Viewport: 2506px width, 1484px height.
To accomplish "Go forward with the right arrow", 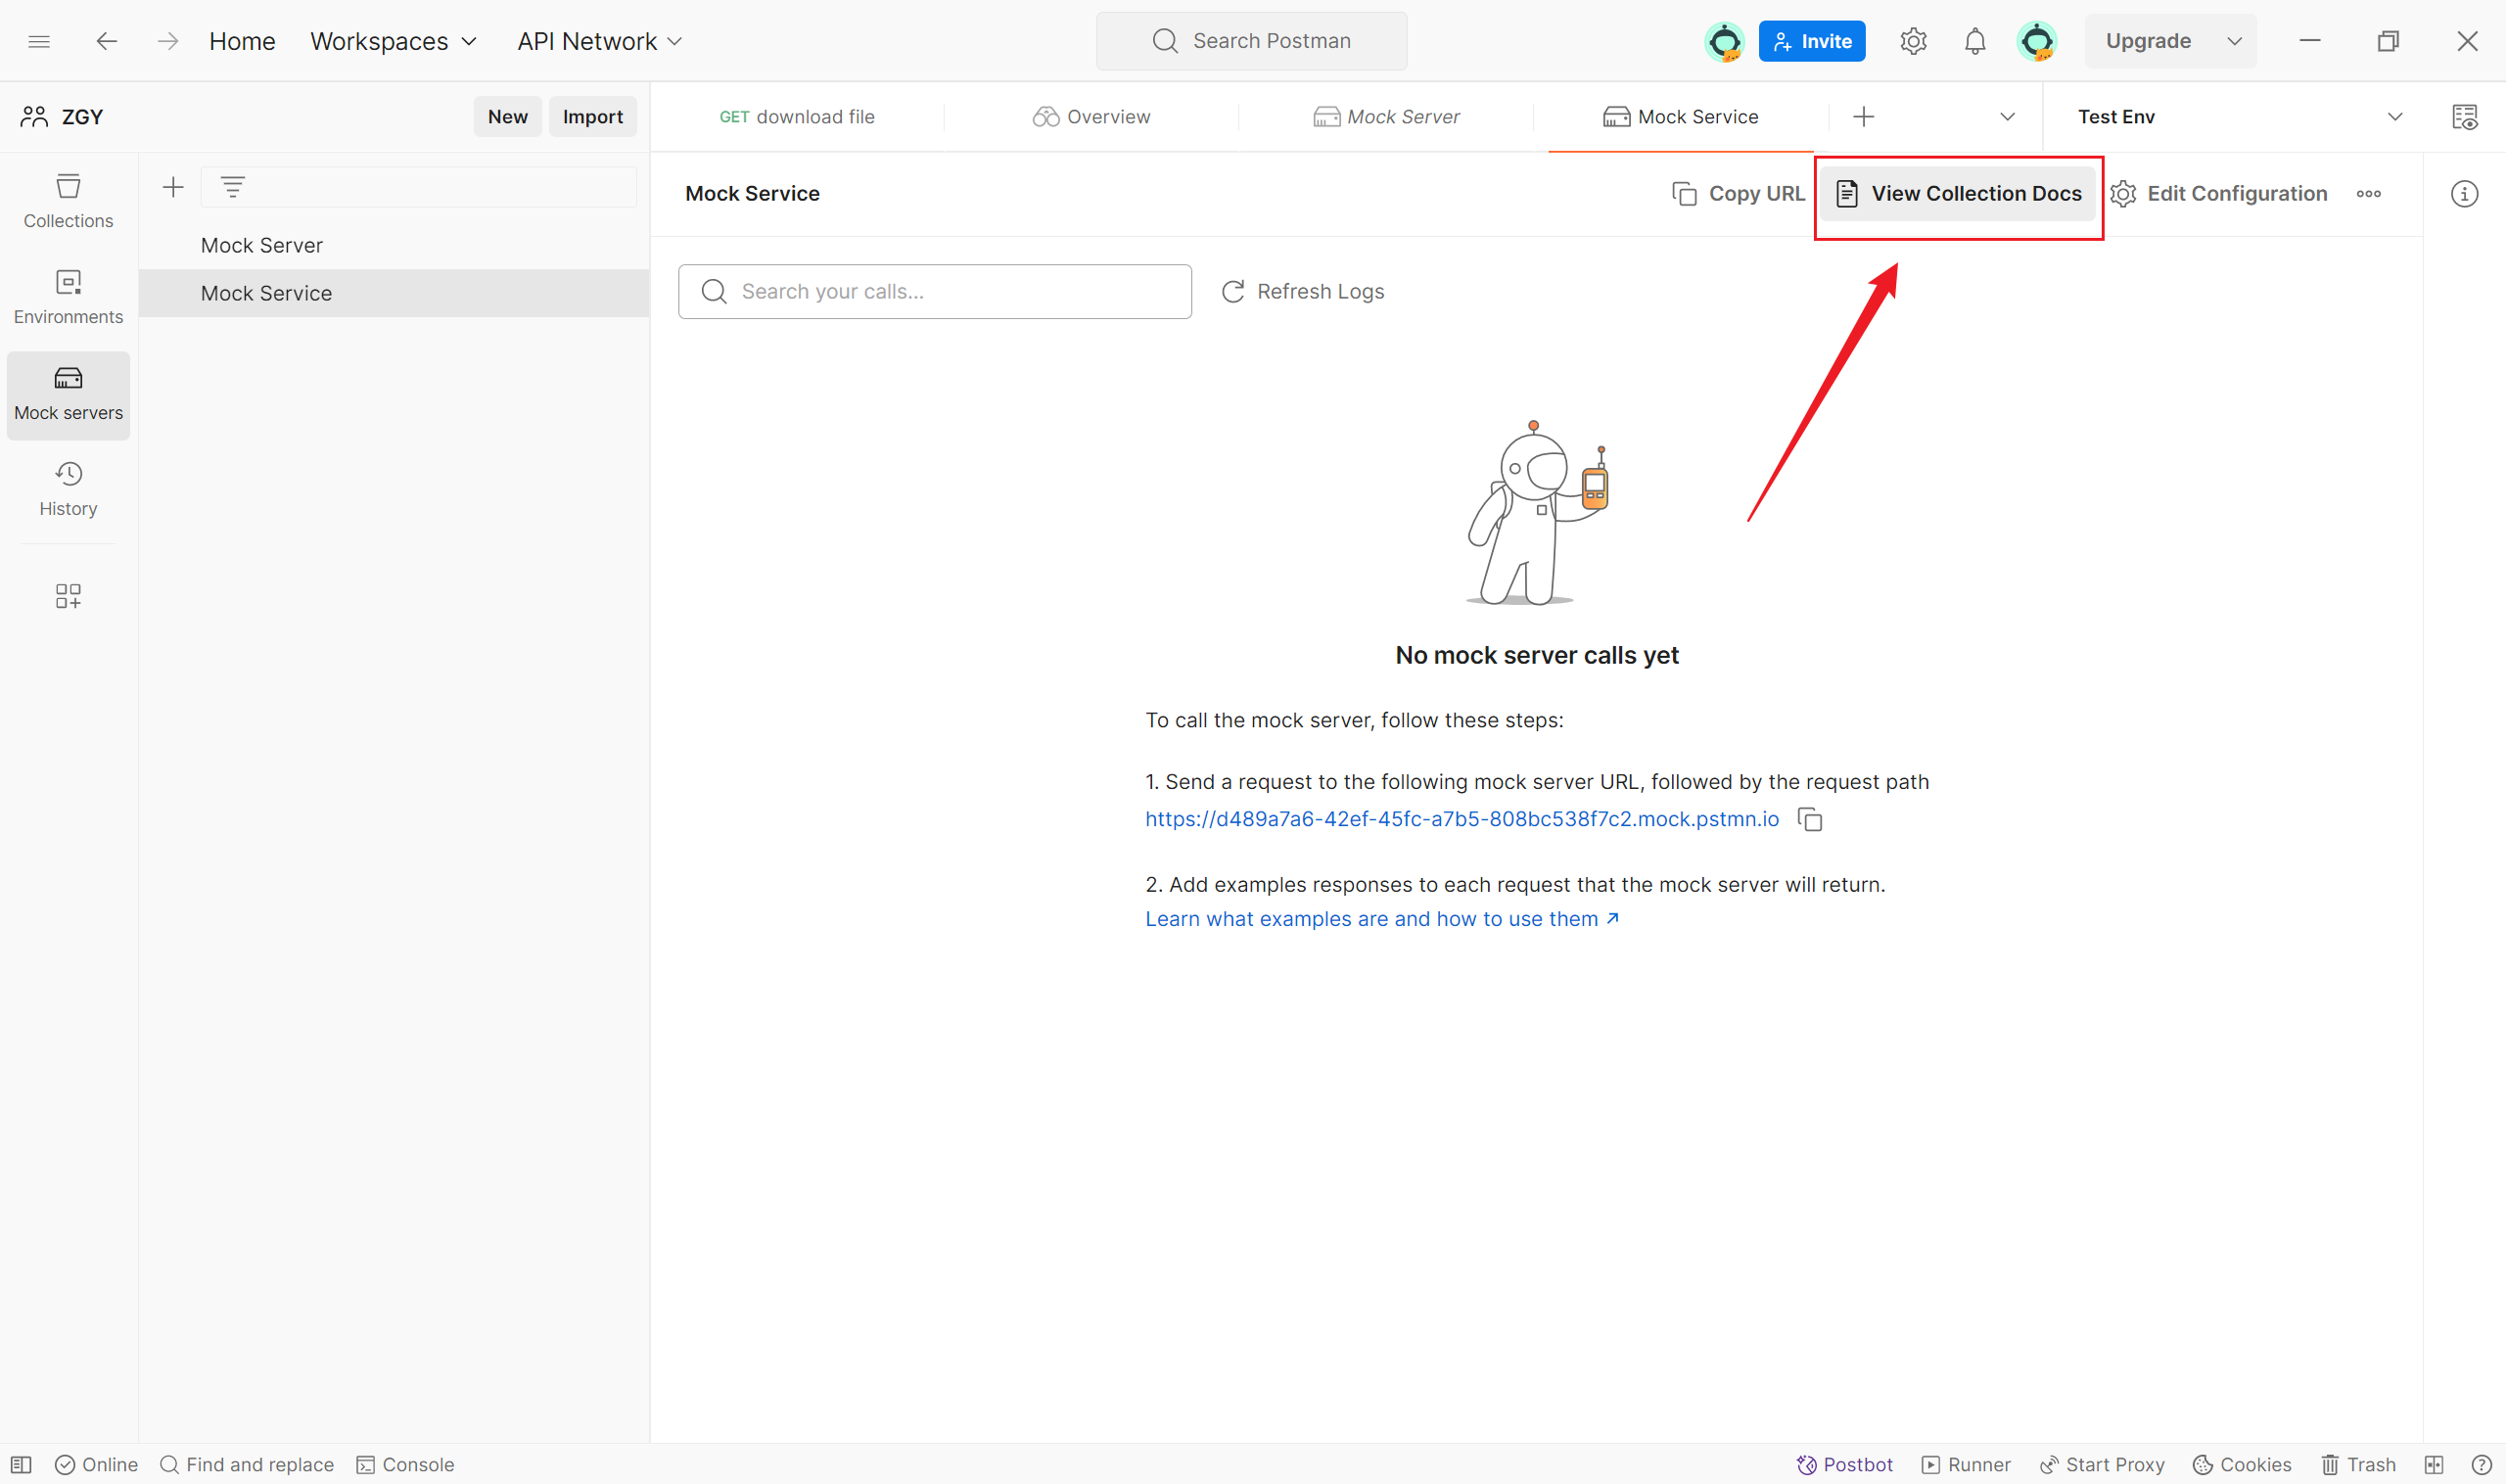I will pos(168,41).
